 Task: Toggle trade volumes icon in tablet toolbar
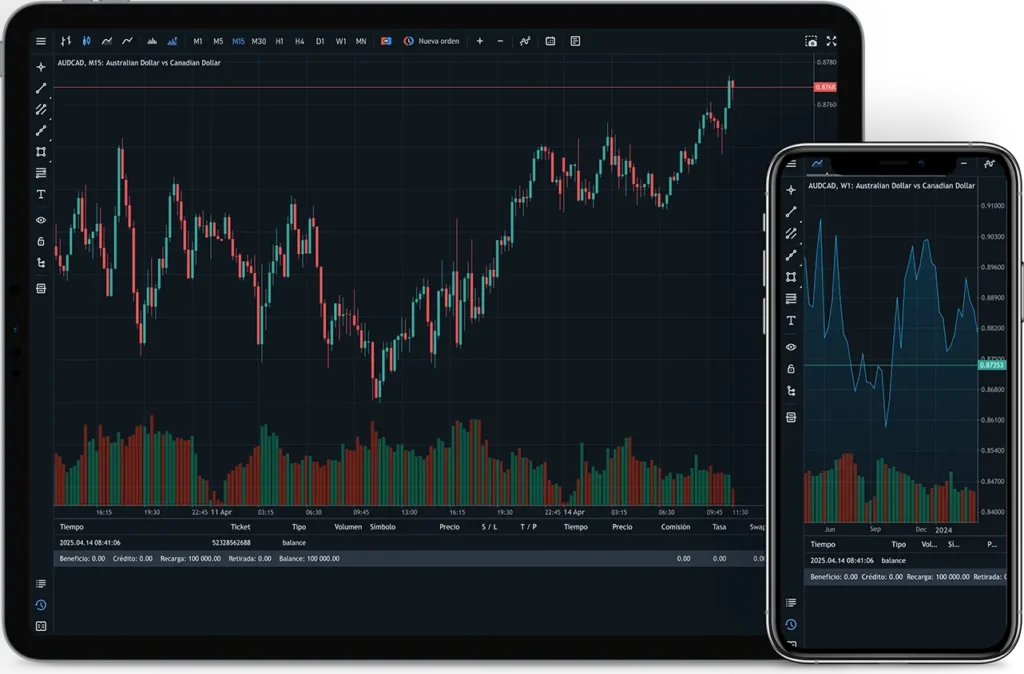click(x=172, y=41)
